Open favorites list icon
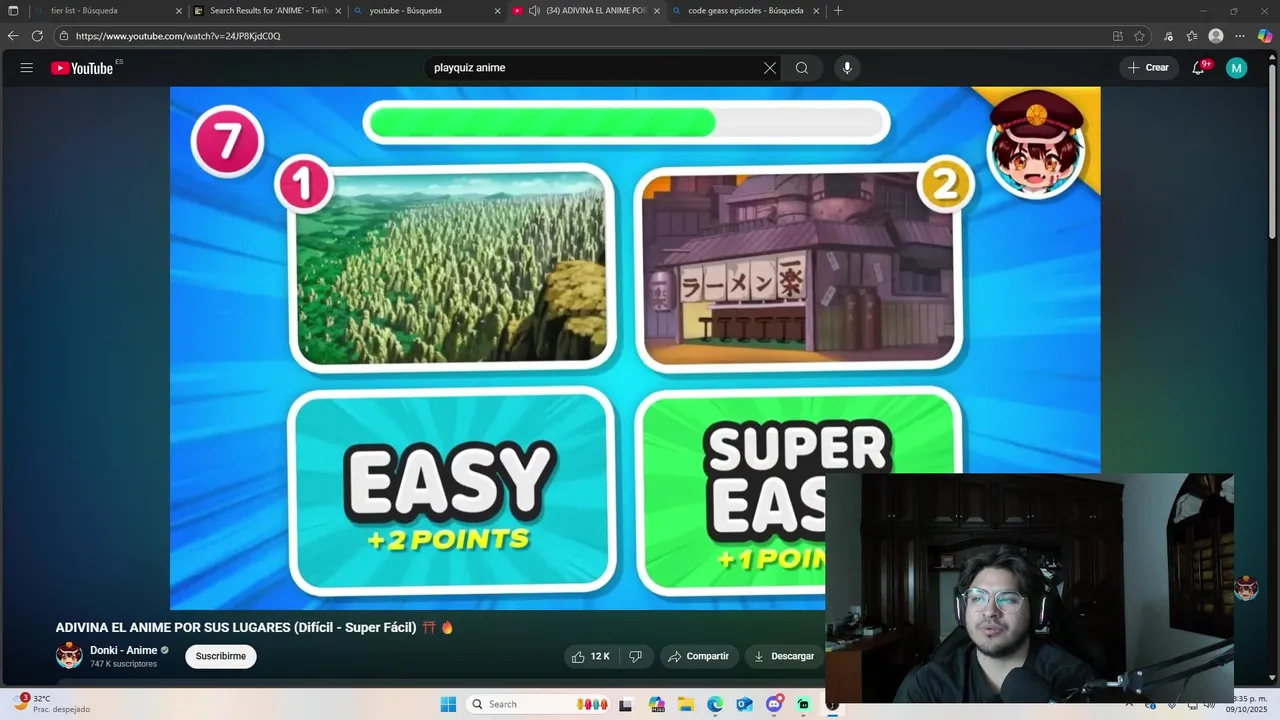Viewport: 1280px width, 720px height. pos(1192,36)
